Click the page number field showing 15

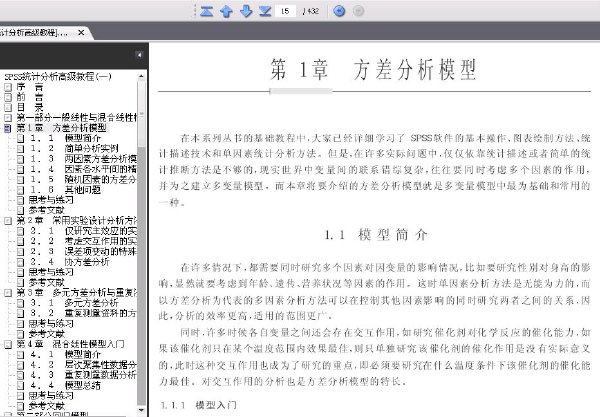(x=285, y=11)
